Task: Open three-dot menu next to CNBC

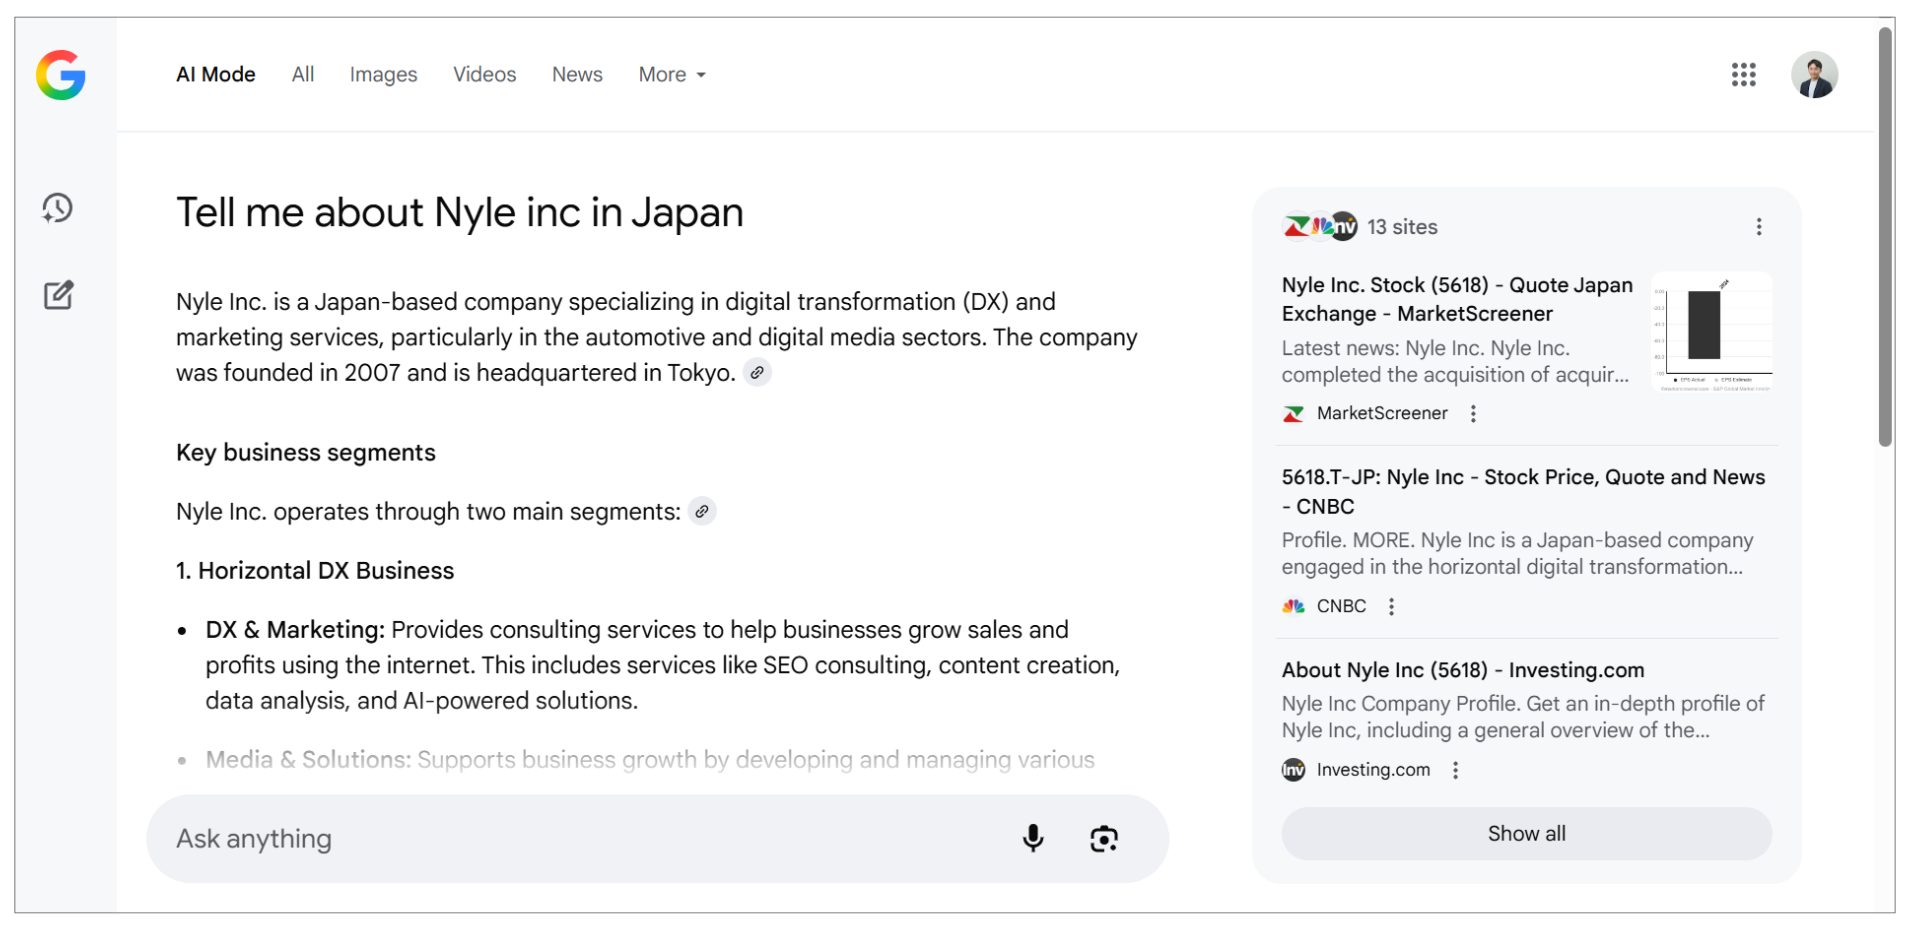Action: (x=1391, y=607)
